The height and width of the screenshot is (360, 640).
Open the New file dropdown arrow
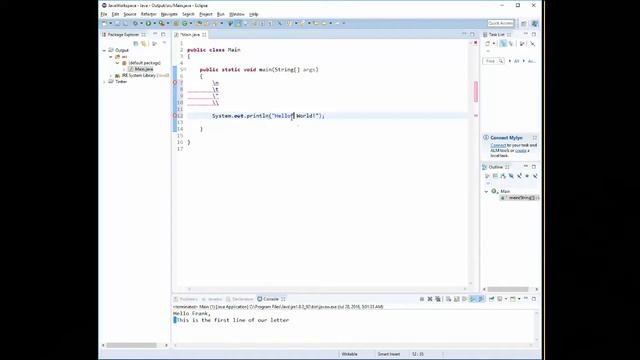pos(111,24)
